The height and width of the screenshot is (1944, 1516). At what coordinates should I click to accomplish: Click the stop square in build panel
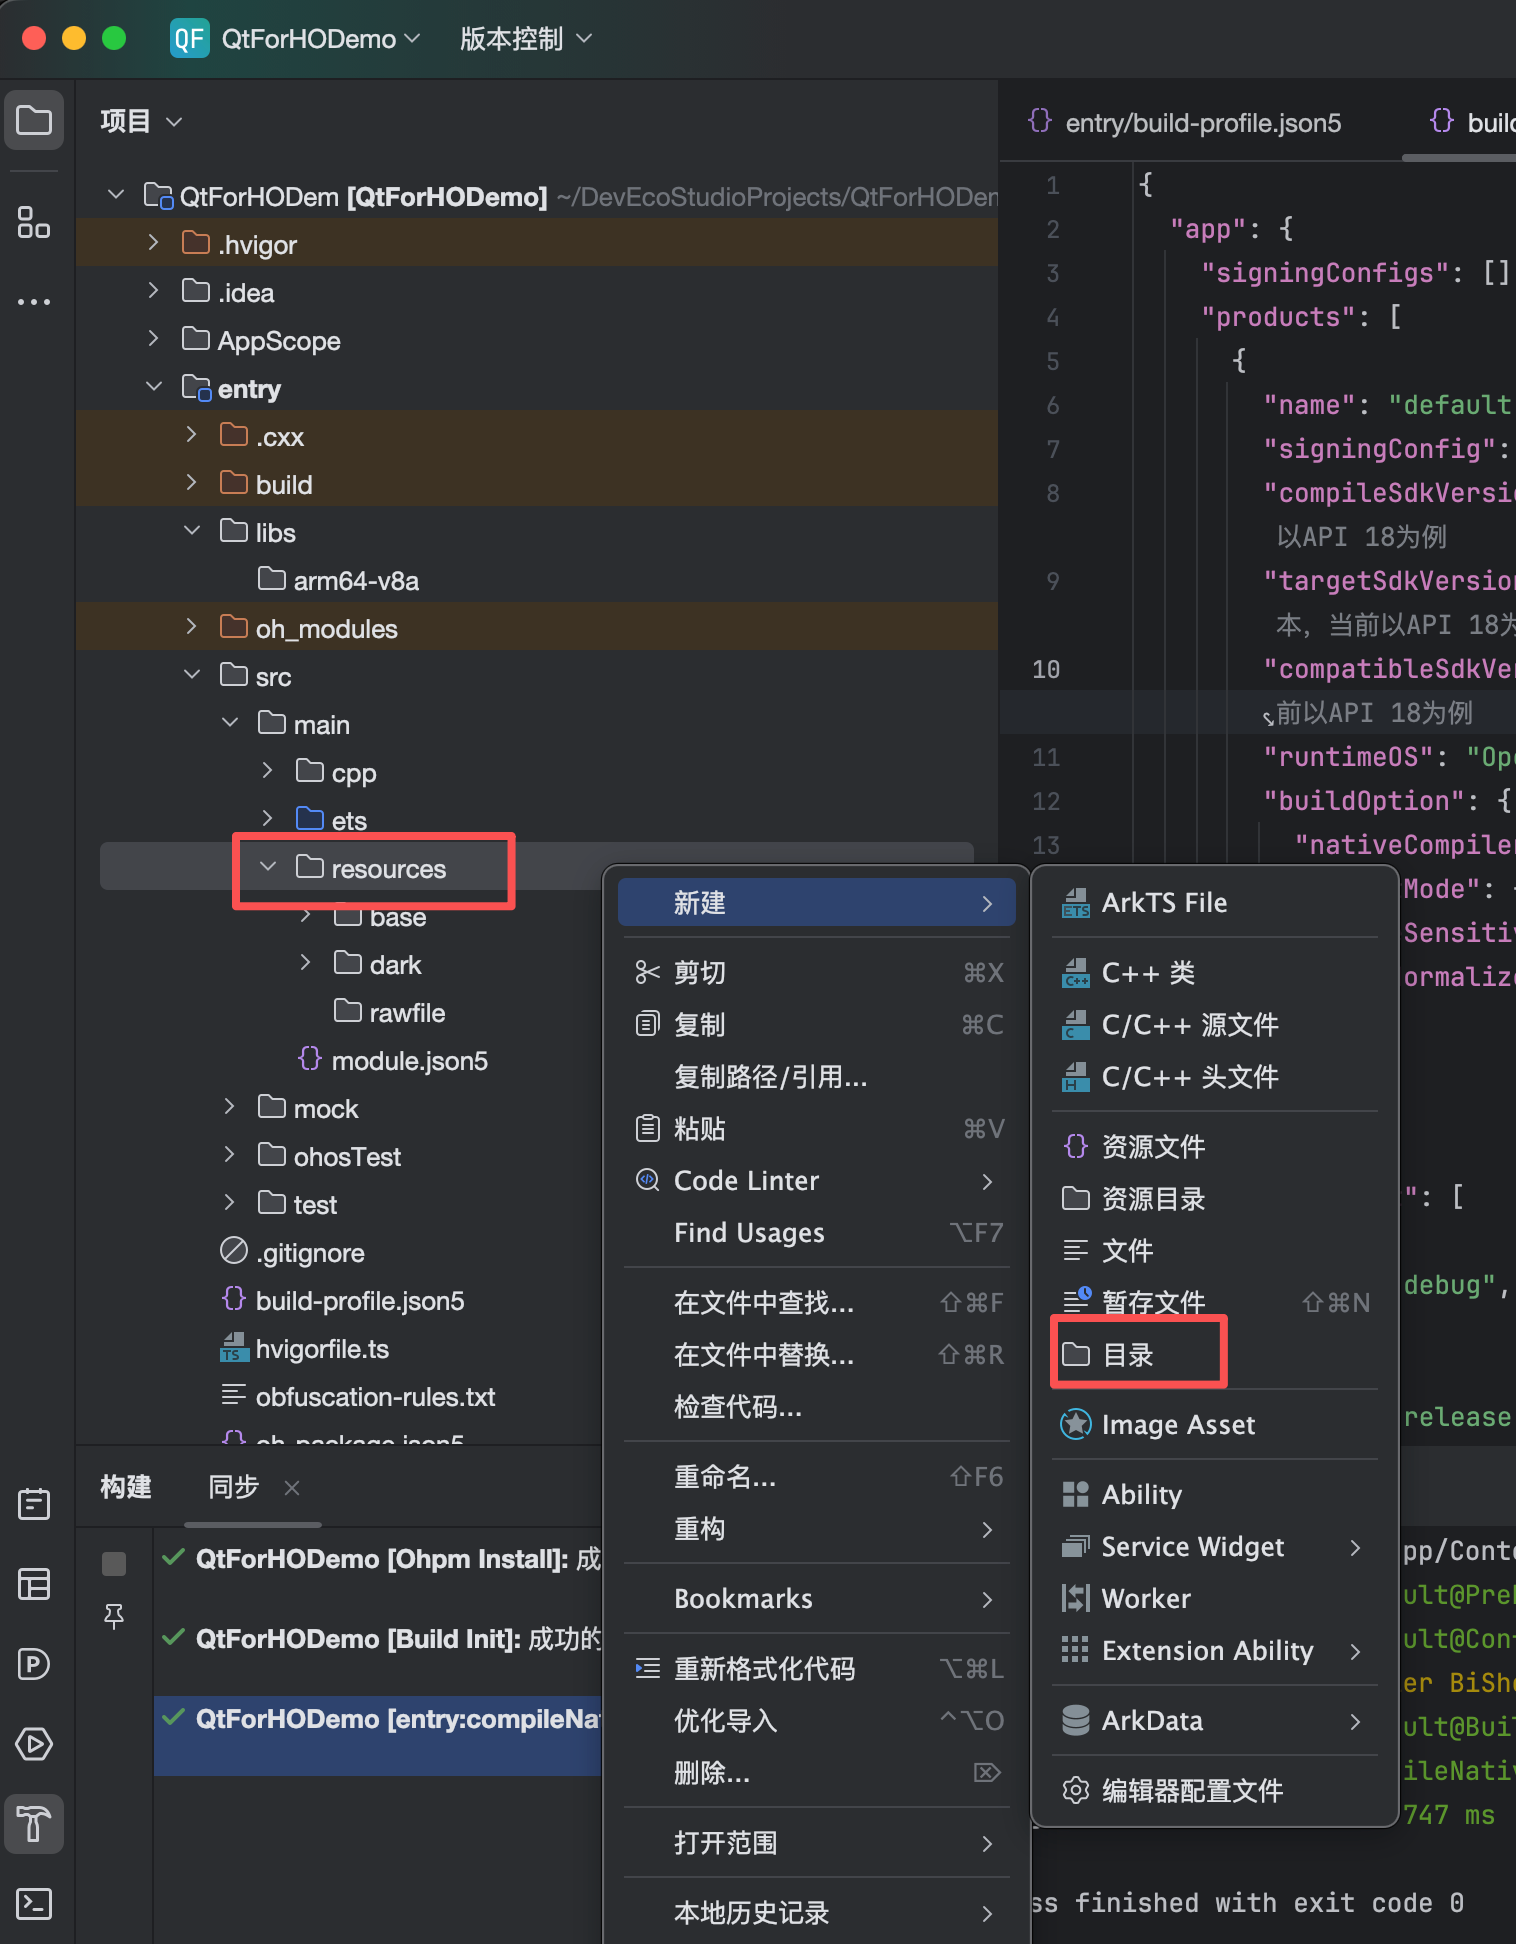pos(114,1563)
